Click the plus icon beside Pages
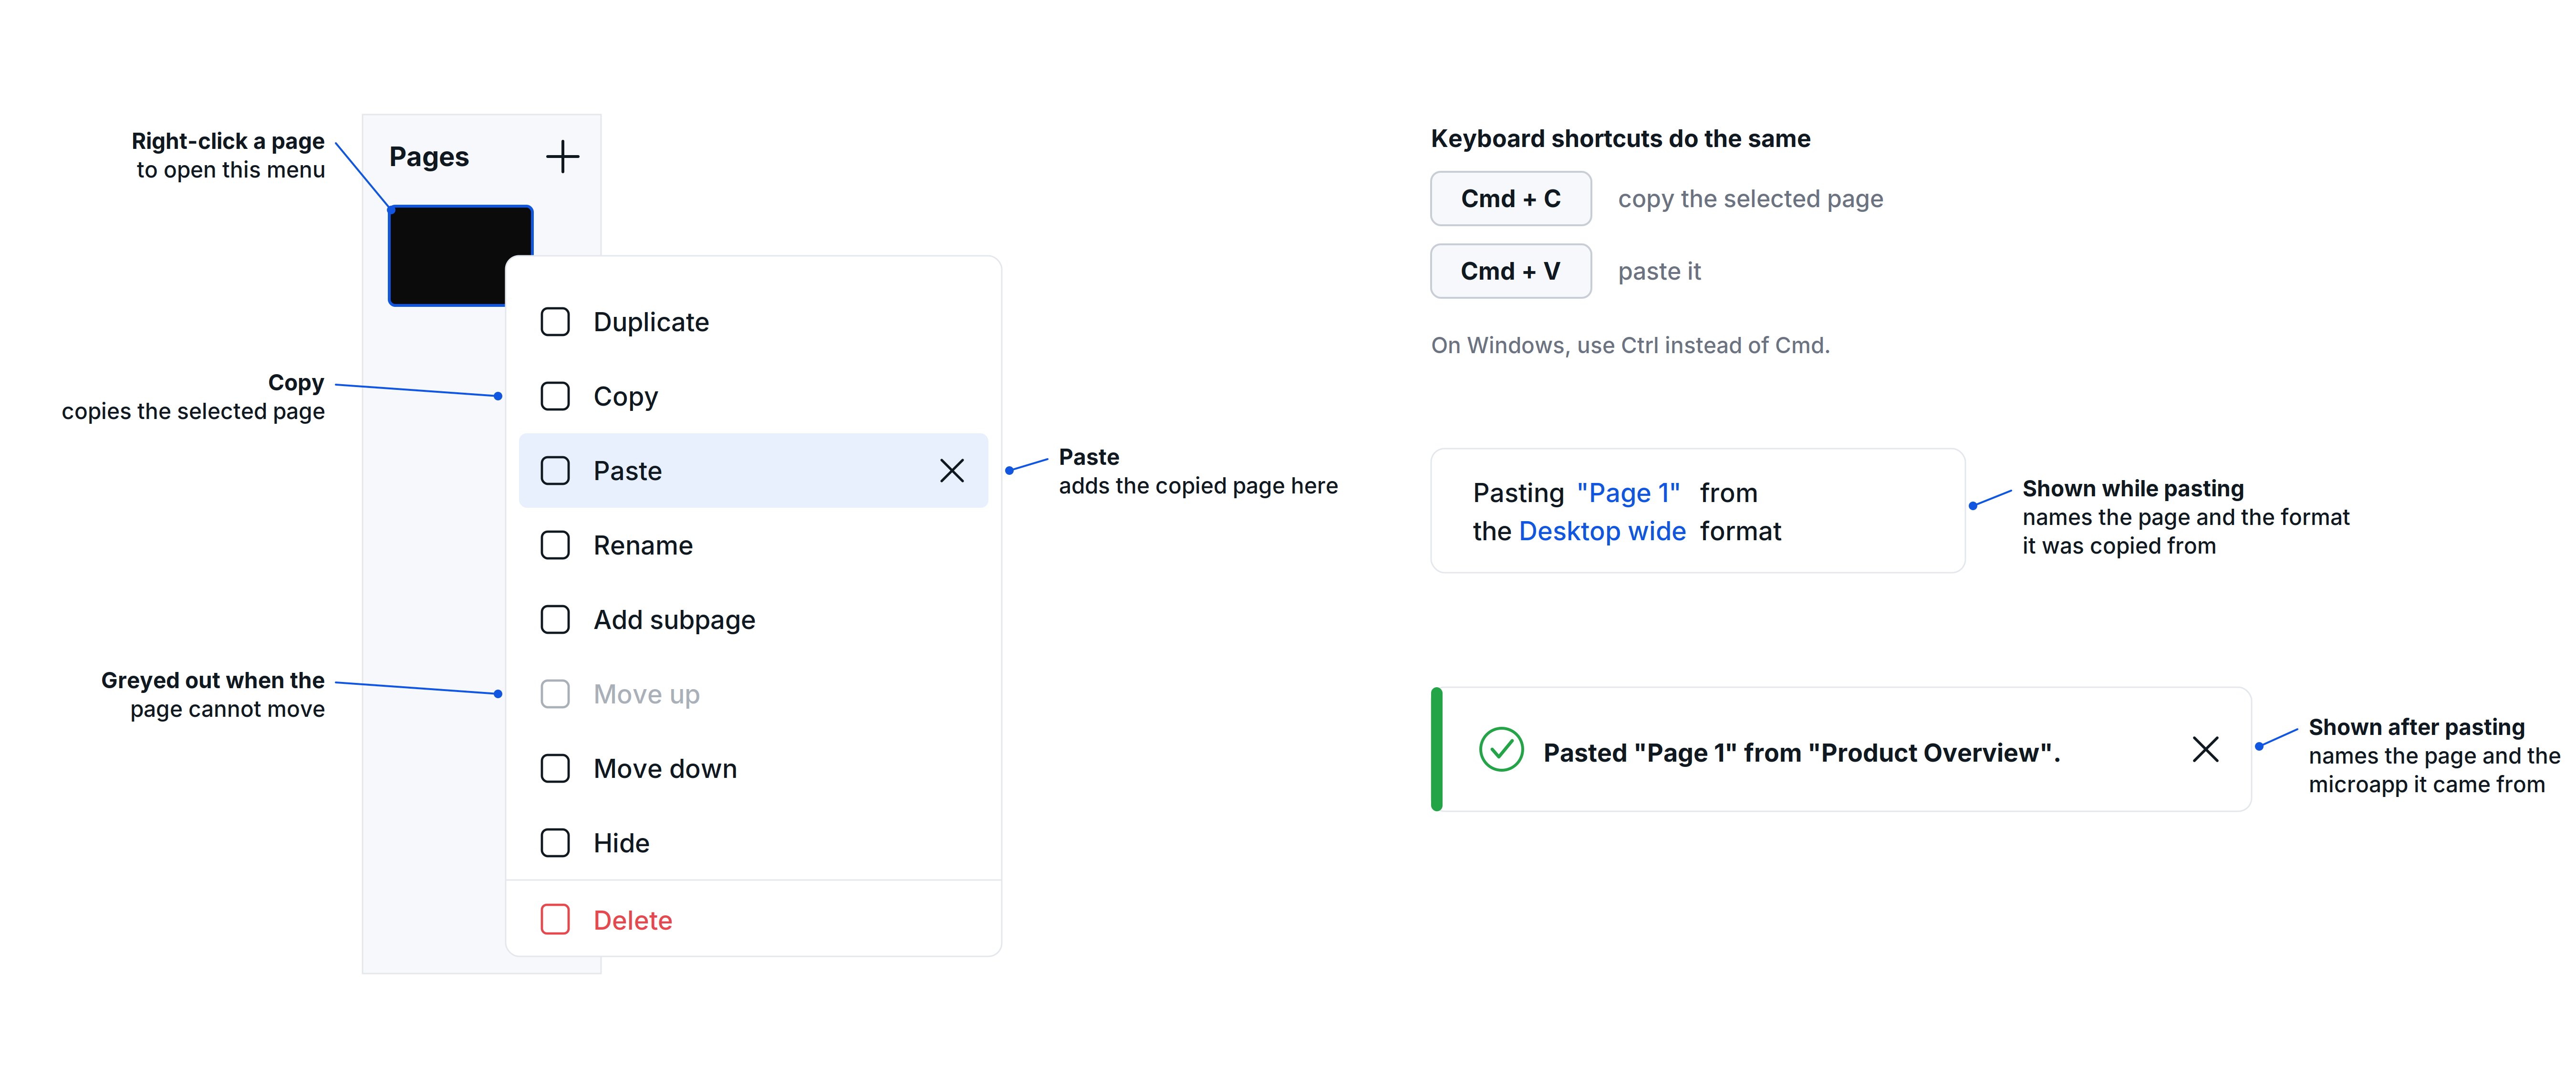Image resolution: width=2576 pixels, height=1069 pixels. (x=562, y=156)
